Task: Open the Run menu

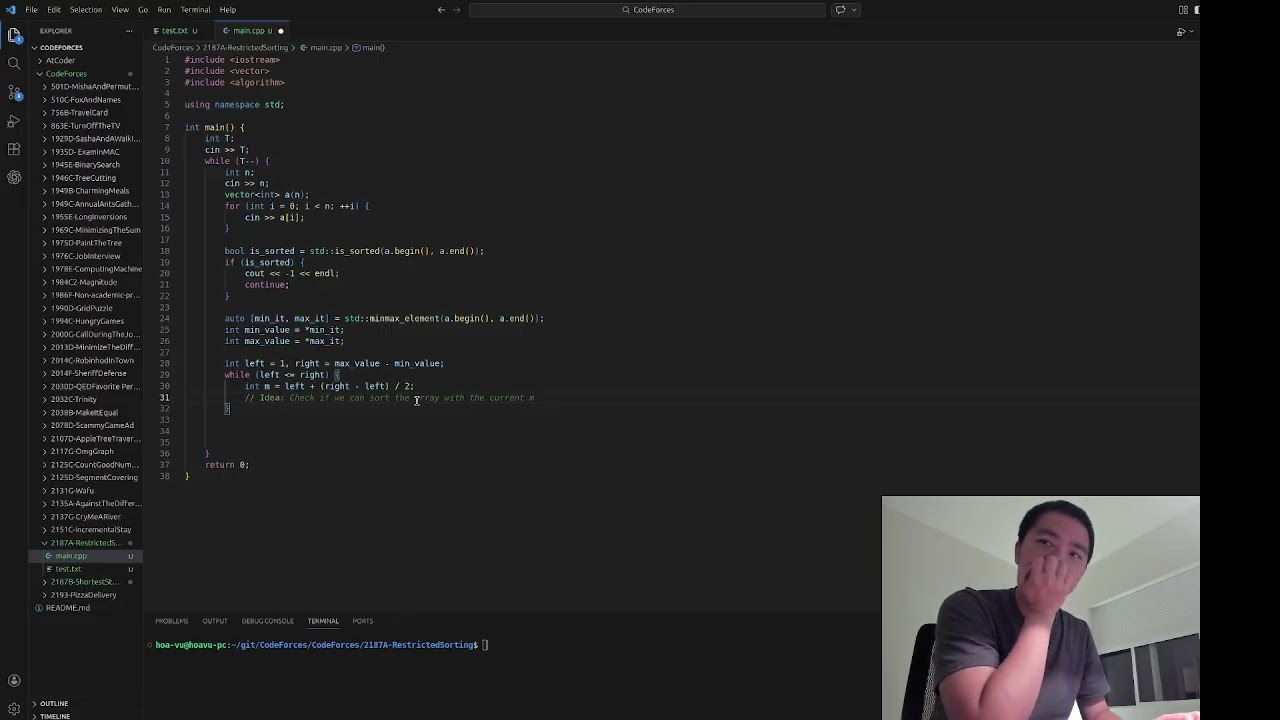Action: (x=164, y=10)
